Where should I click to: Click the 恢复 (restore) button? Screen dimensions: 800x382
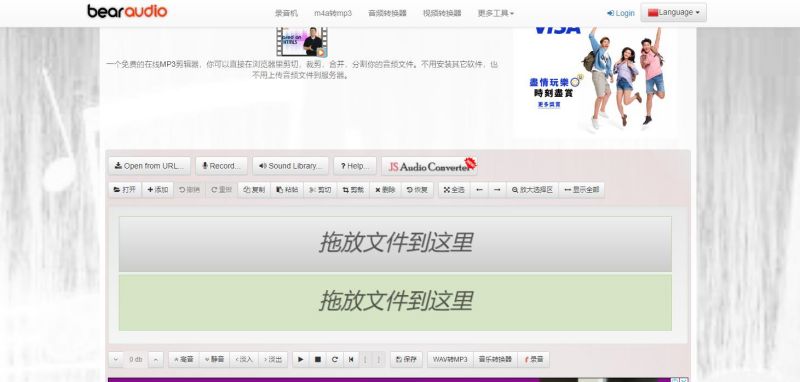coord(417,190)
